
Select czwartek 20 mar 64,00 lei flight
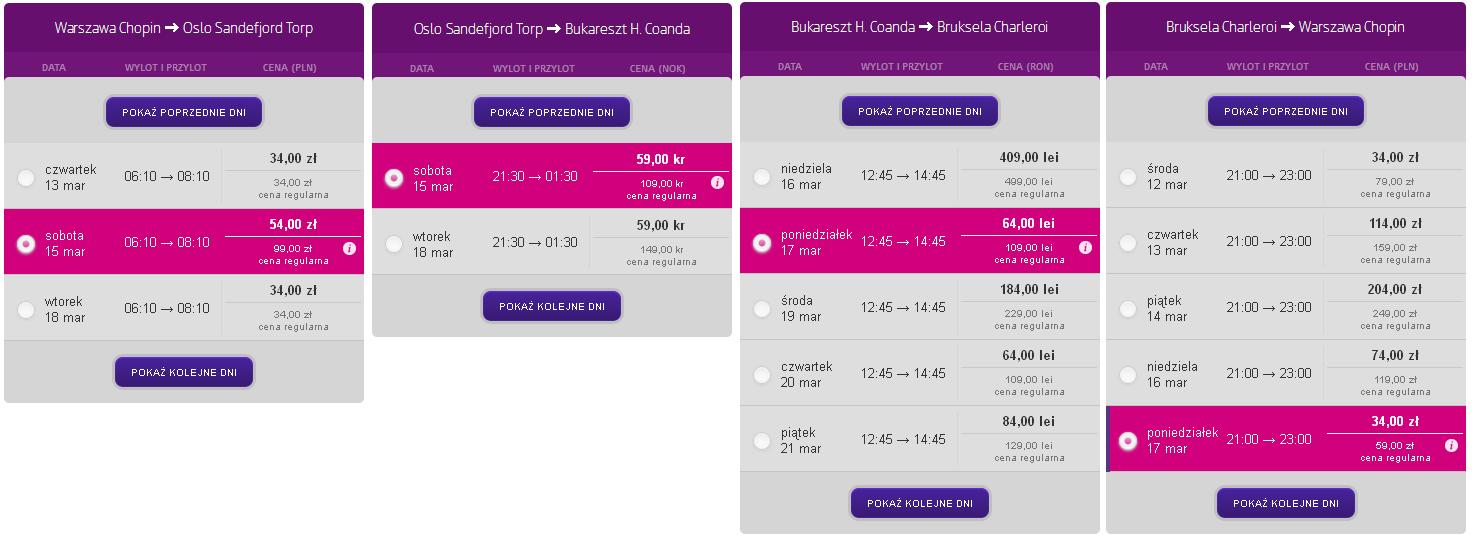pos(762,375)
